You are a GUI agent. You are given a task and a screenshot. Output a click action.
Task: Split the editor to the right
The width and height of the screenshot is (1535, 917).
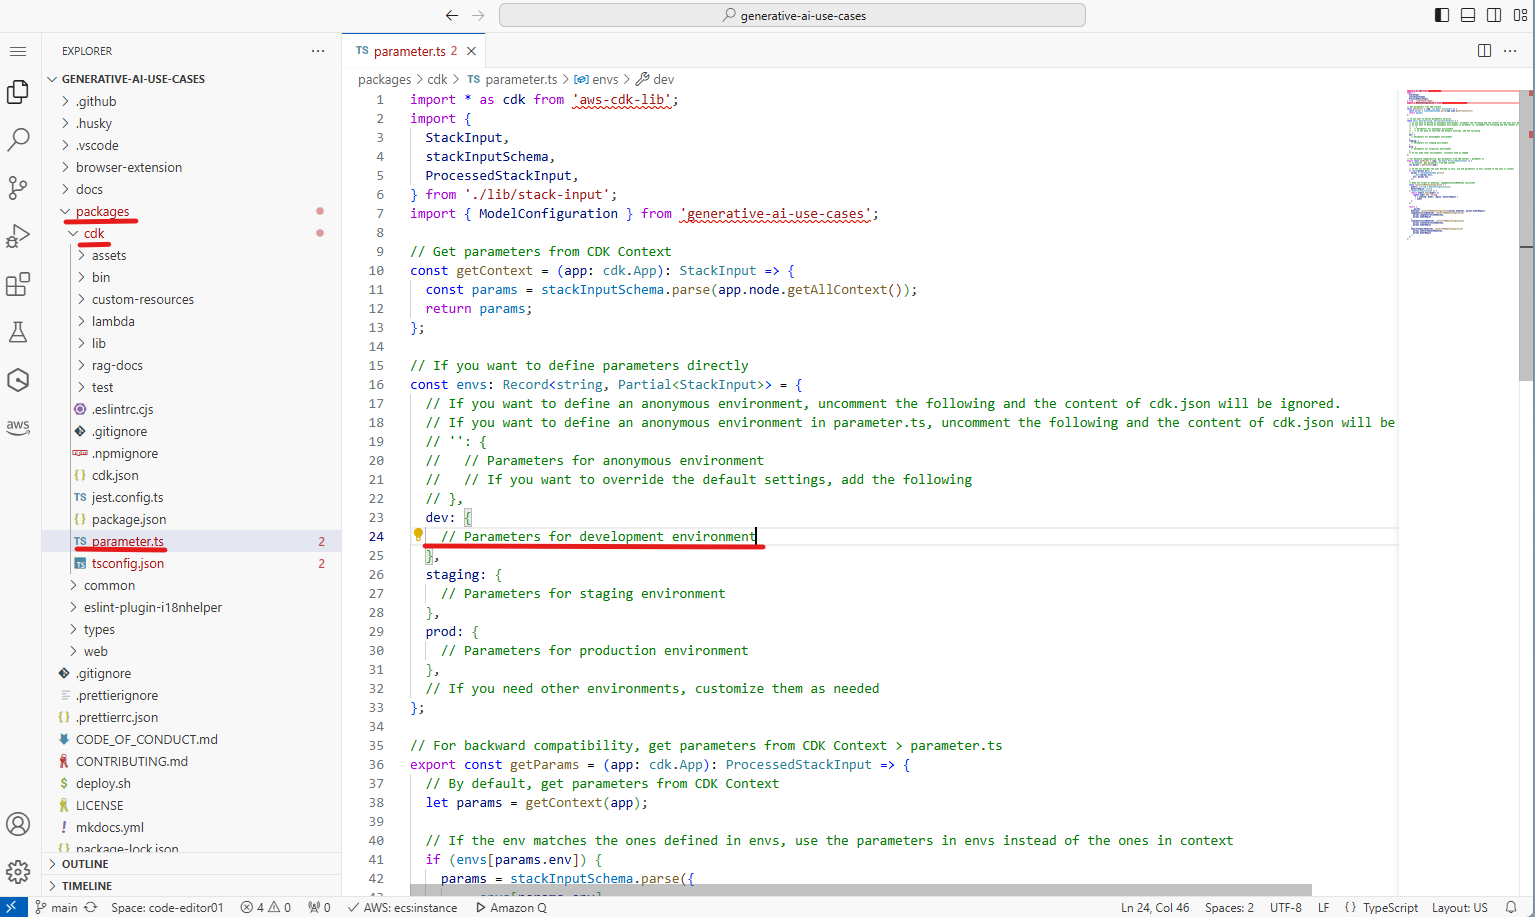[x=1485, y=51]
